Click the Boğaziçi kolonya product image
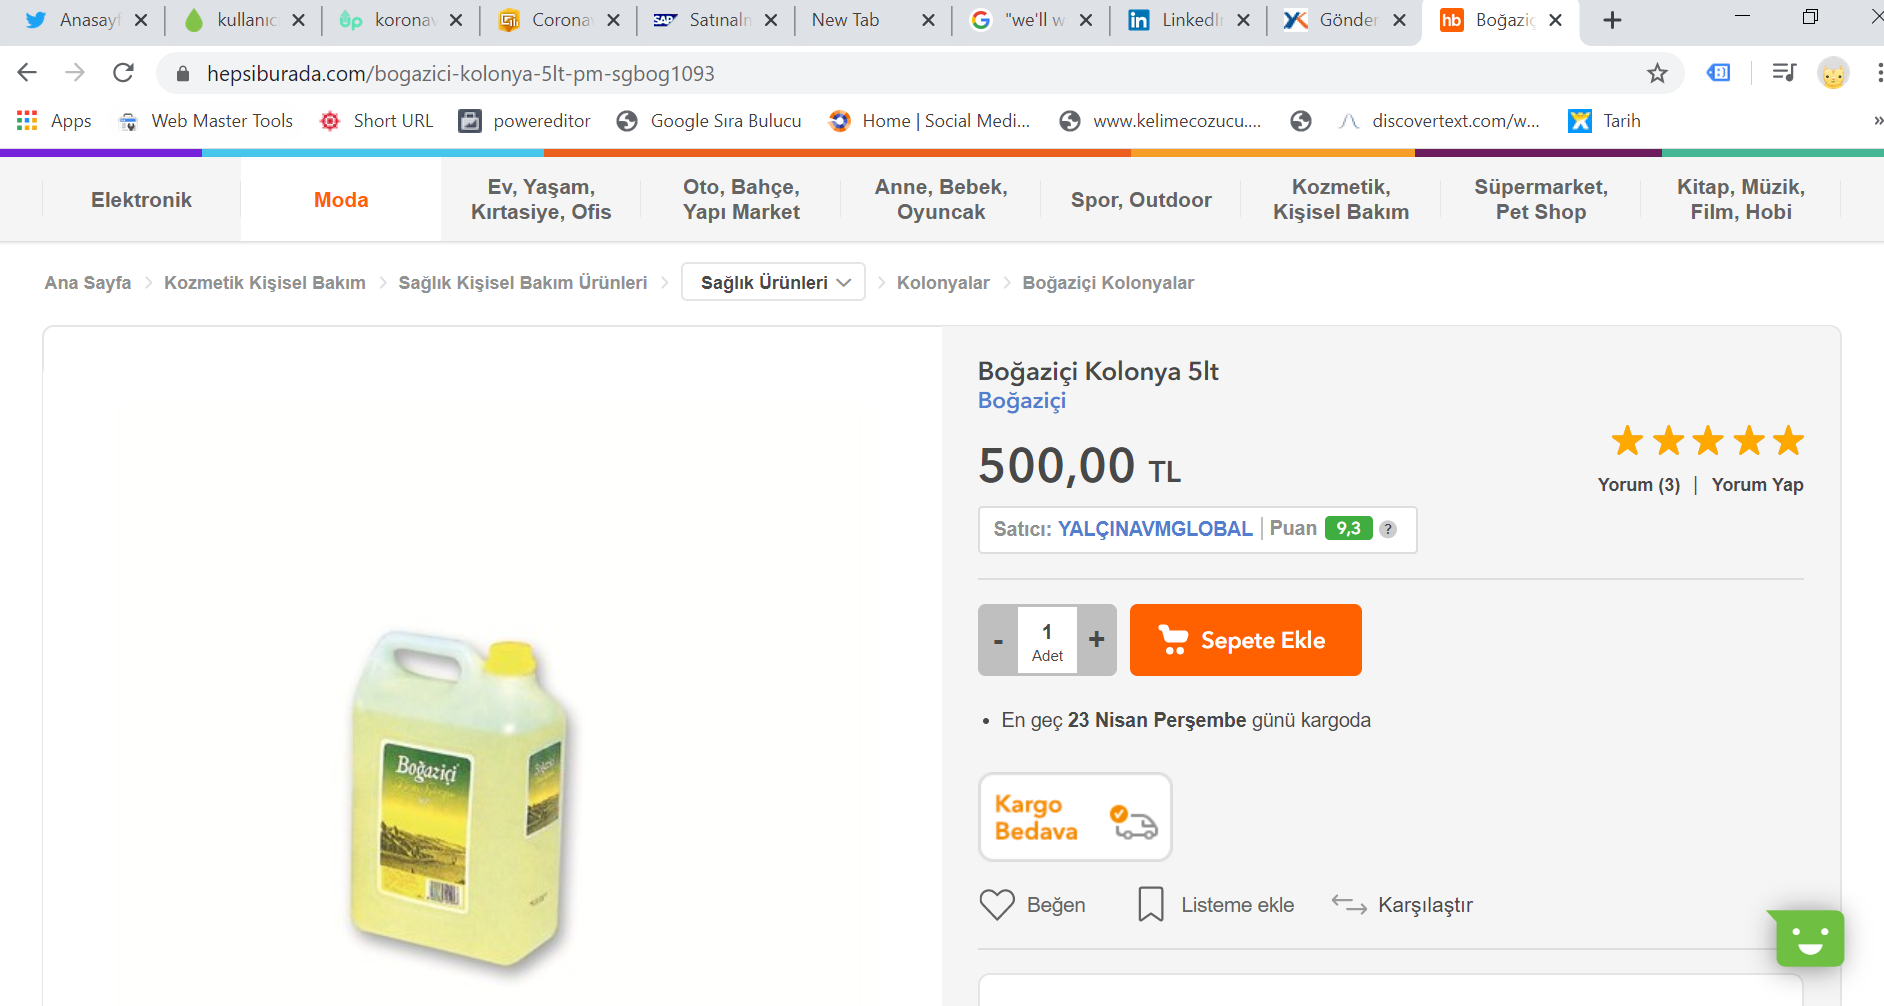This screenshot has height=1006, width=1884. (459, 795)
